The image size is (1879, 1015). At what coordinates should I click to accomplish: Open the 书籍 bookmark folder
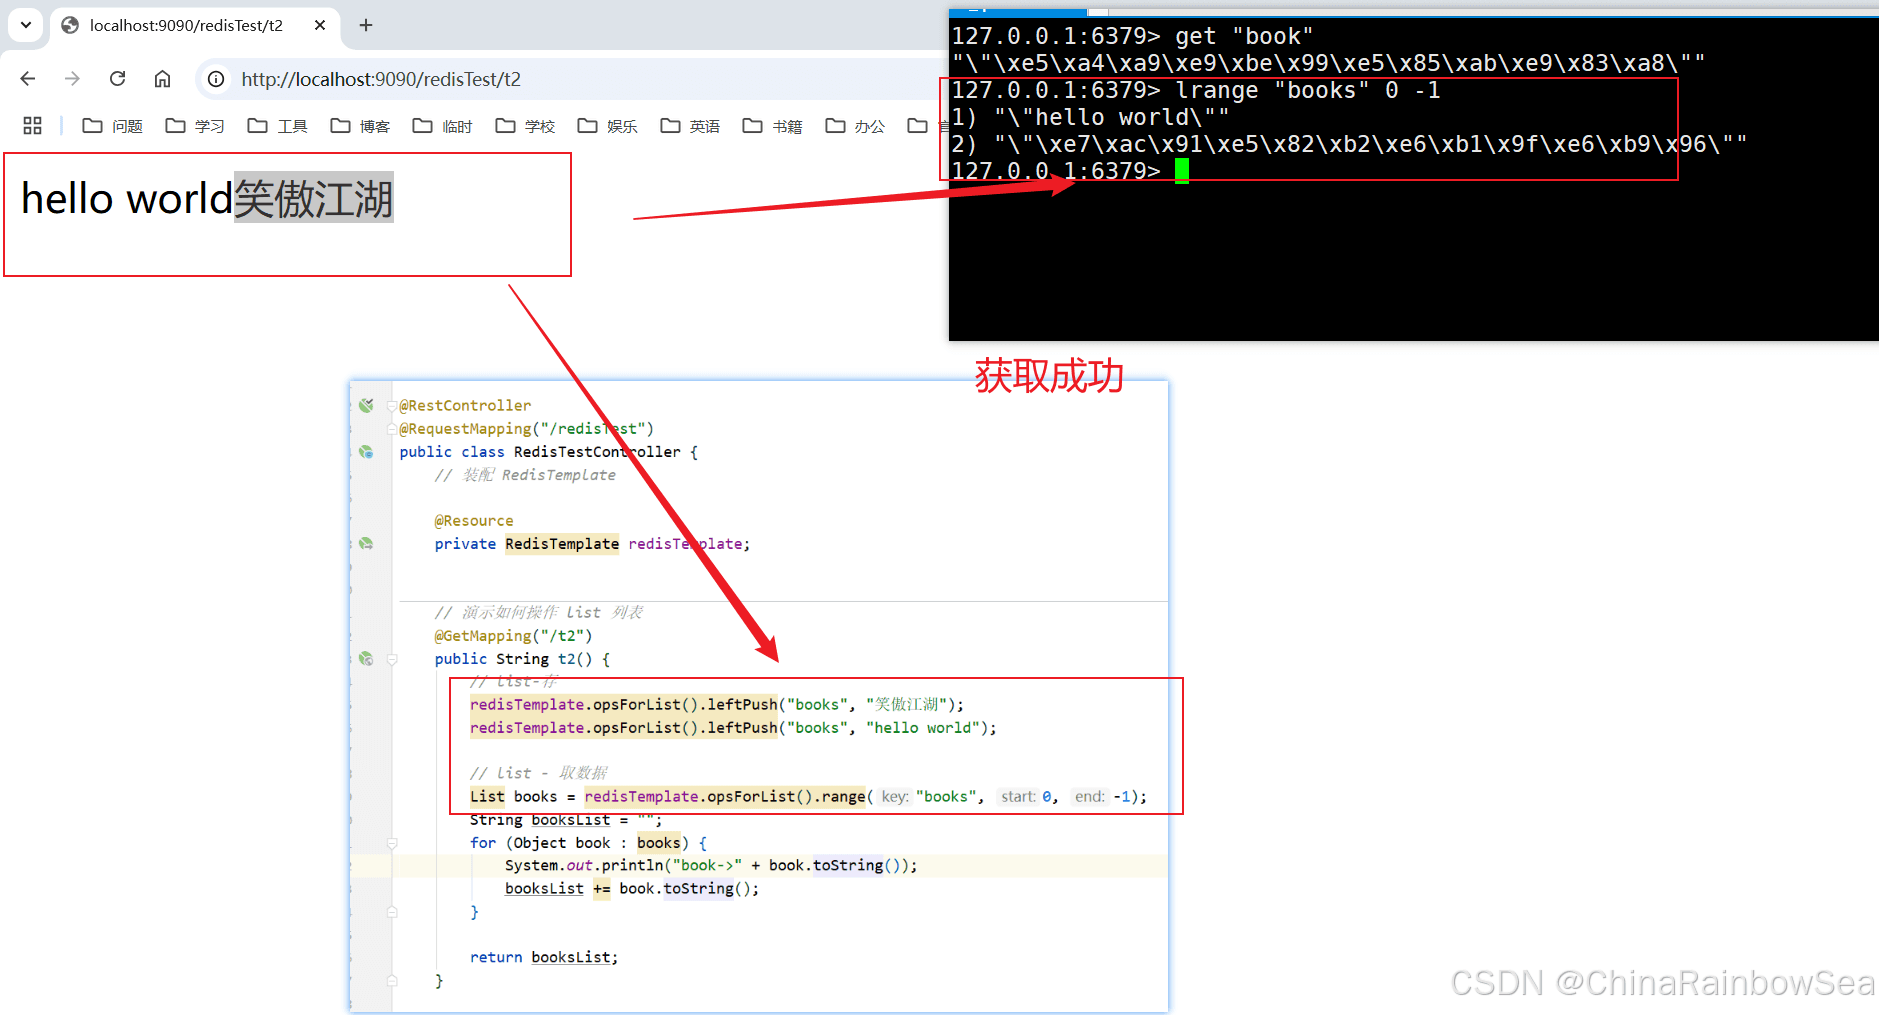pos(773,126)
